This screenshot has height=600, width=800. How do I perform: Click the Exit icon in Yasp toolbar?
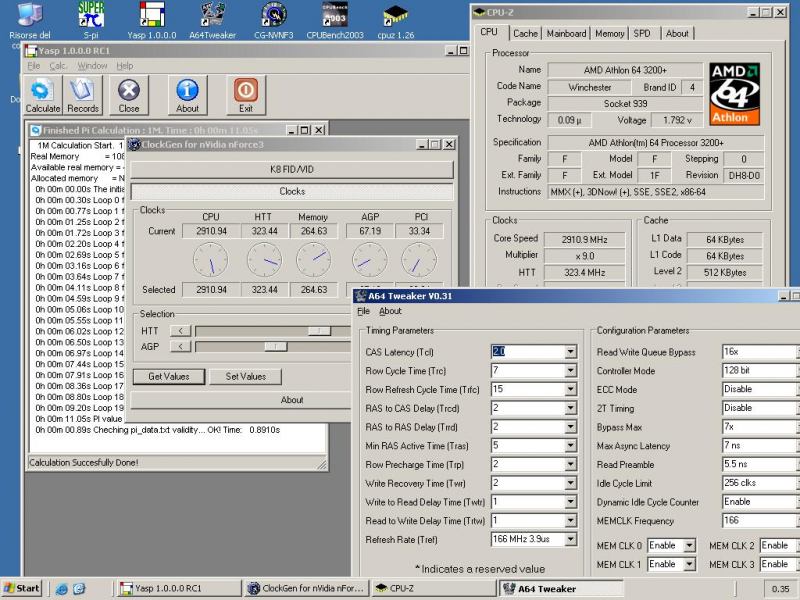coord(246,95)
